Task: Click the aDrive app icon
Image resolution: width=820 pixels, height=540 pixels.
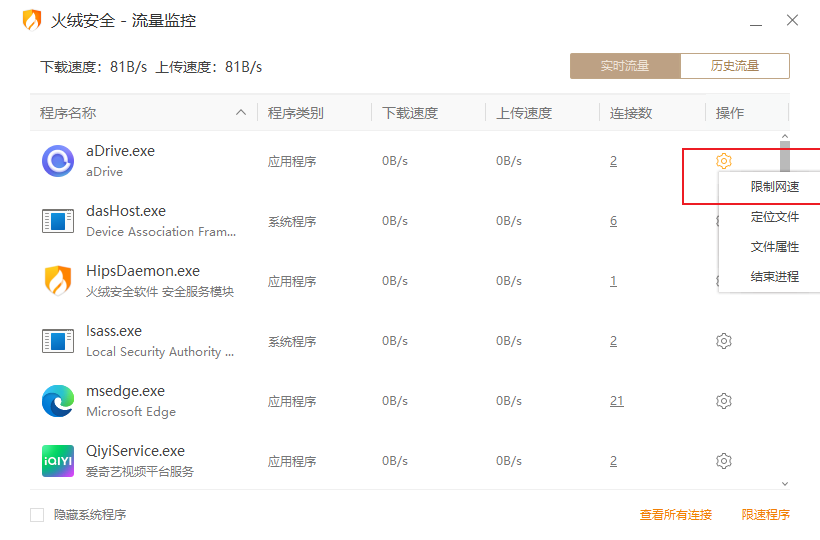Action: [58, 161]
